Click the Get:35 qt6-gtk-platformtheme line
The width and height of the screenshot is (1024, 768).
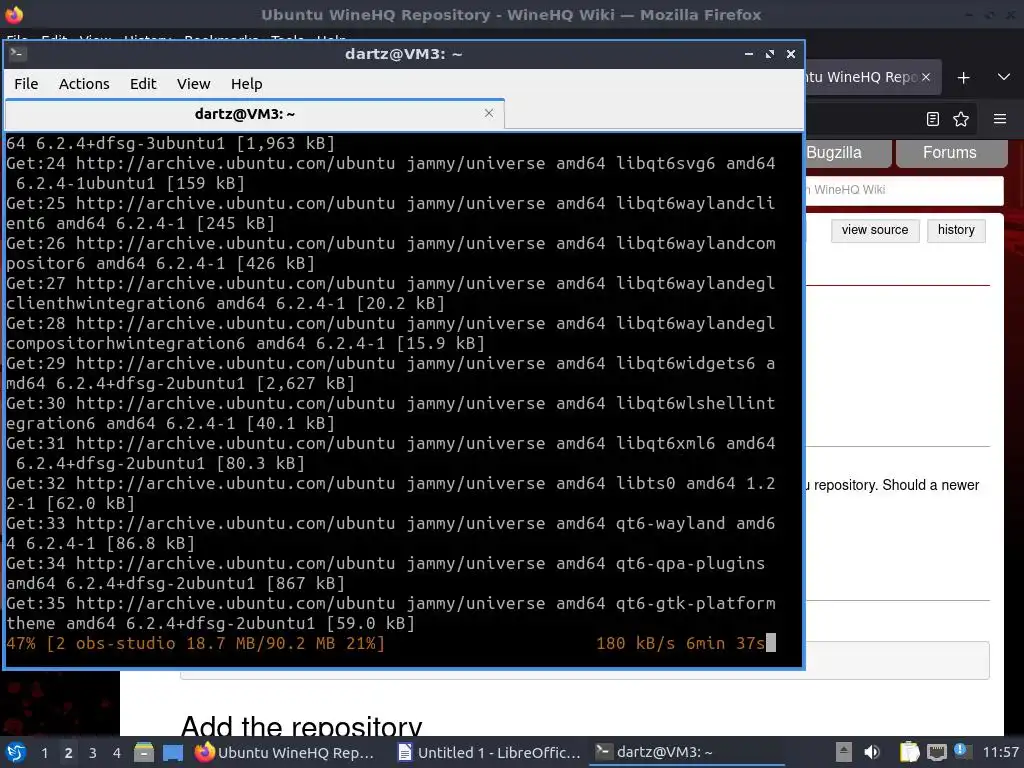coord(391,613)
